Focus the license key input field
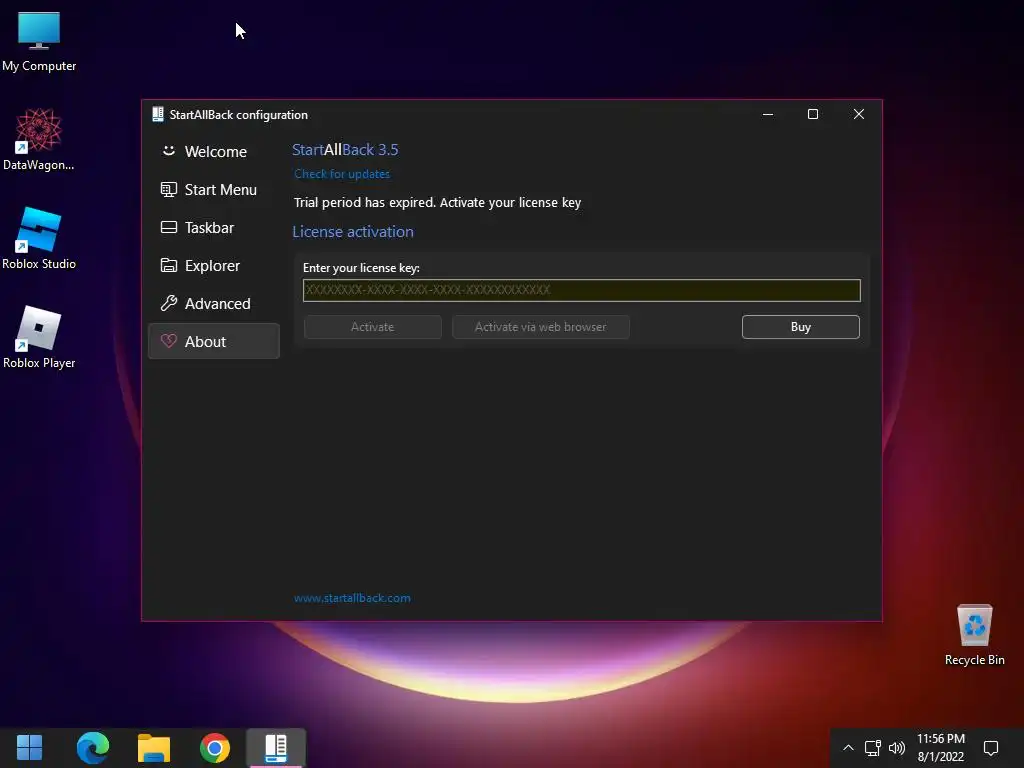1024x768 pixels. pyautogui.click(x=581, y=290)
